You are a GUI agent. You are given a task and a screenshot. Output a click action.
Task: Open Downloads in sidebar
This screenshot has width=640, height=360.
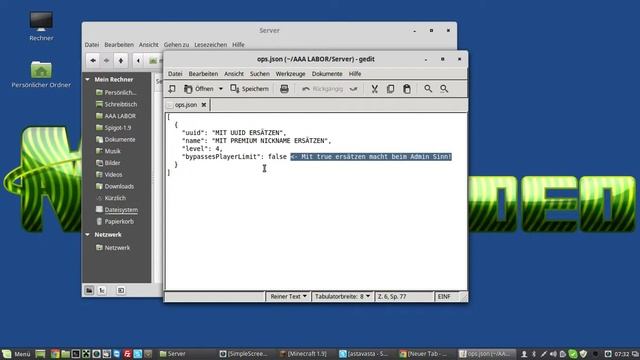pos(115,187)
